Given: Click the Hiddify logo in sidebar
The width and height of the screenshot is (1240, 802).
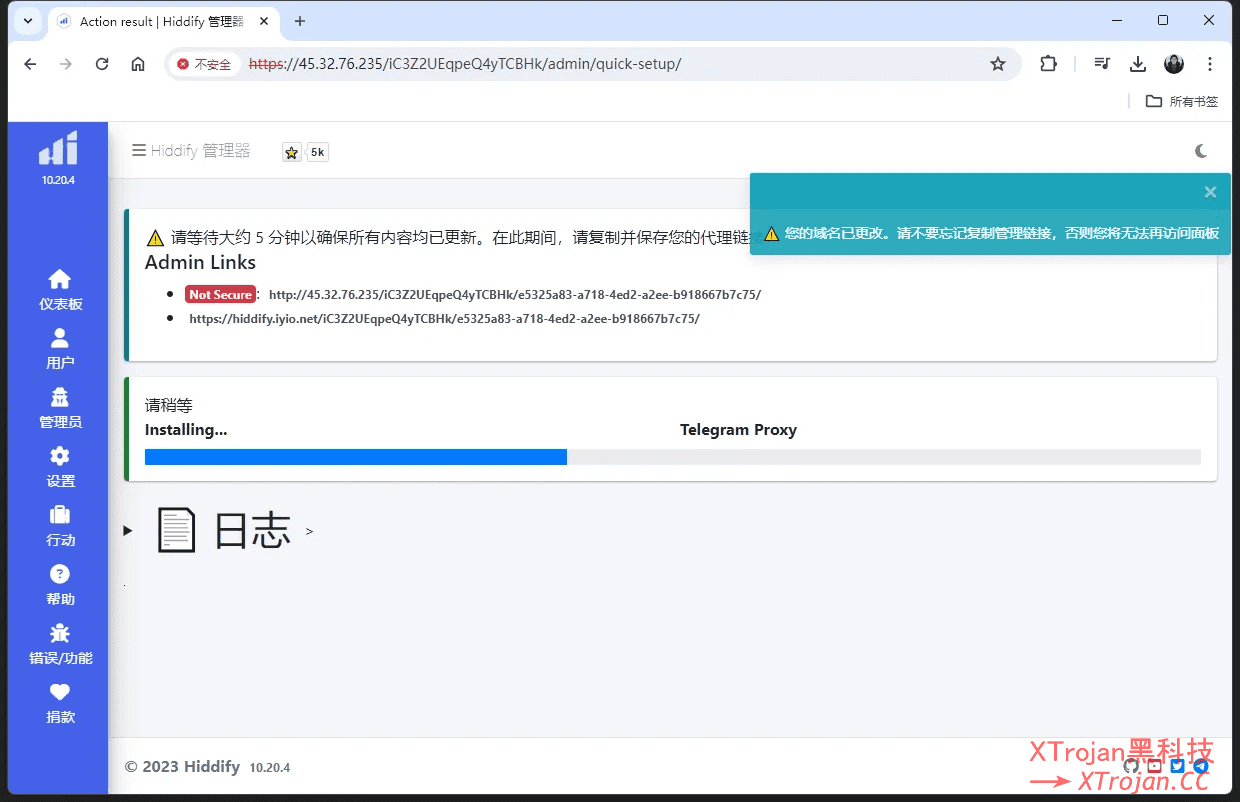Looking at the screenshot, I should (x=58, y=148).
